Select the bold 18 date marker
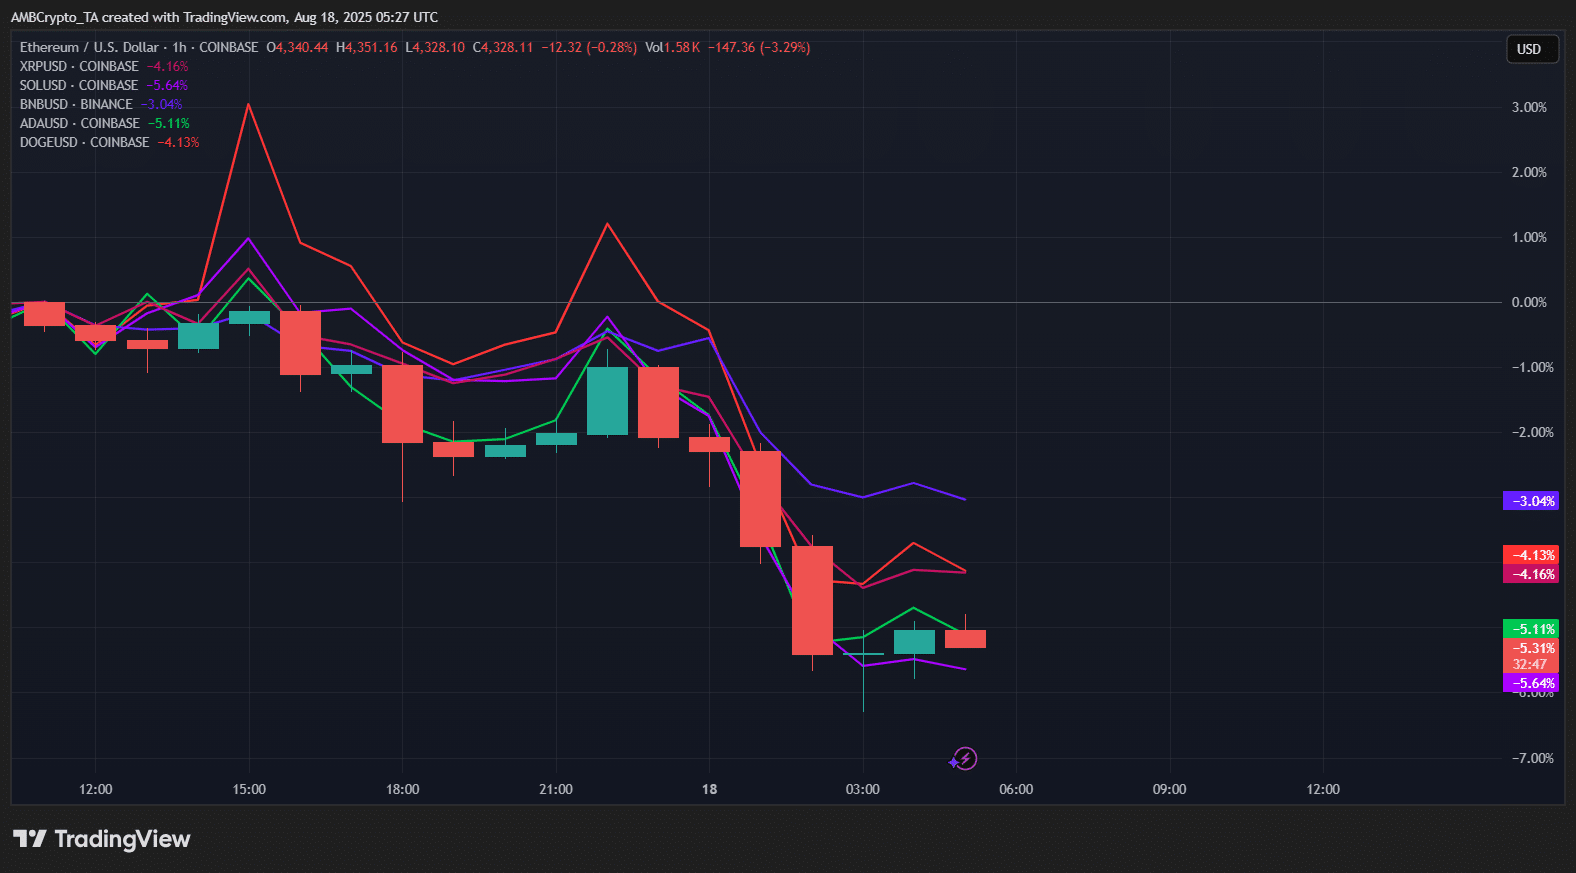The width and height of the screenshot is (1576, 873). pyautogui.click(x=709, y=789)
